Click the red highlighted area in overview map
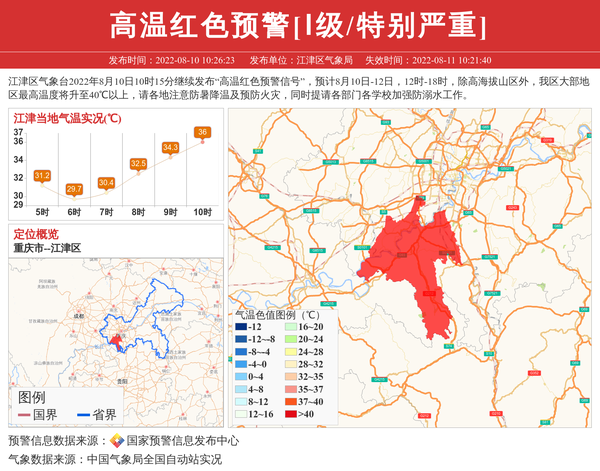The image size is (600, 471). click(x=116, y=341)
